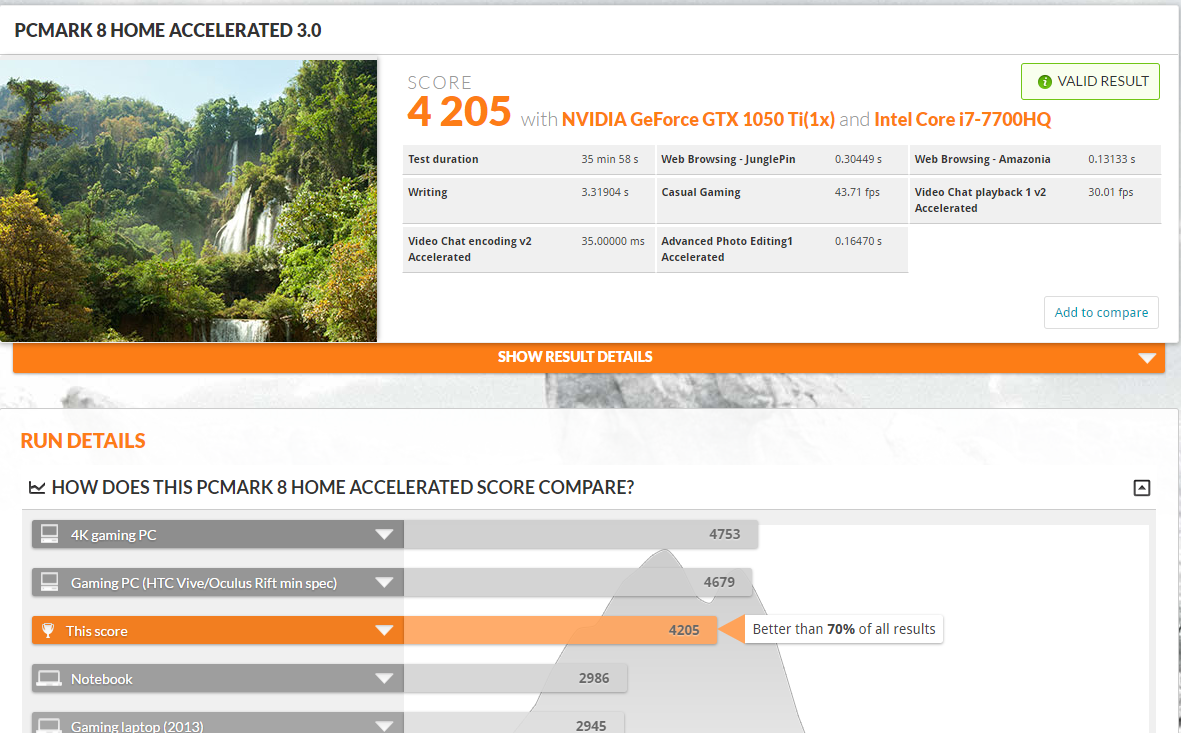The height and width of the screenshot is (733, 1181).
Task: Click the waterfall jungle benchmark image
Action: pos(188,200)
